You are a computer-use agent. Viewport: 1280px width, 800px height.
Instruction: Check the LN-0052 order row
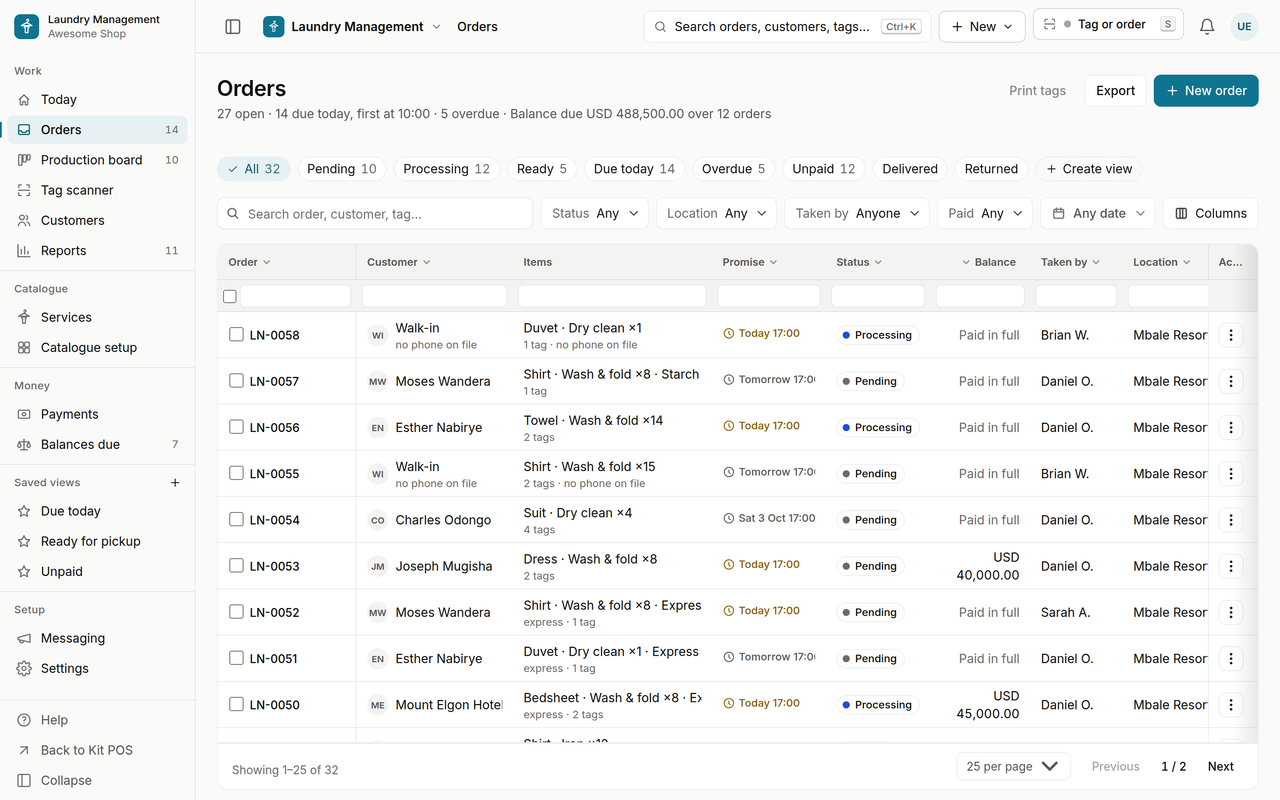tap(236, 612)
